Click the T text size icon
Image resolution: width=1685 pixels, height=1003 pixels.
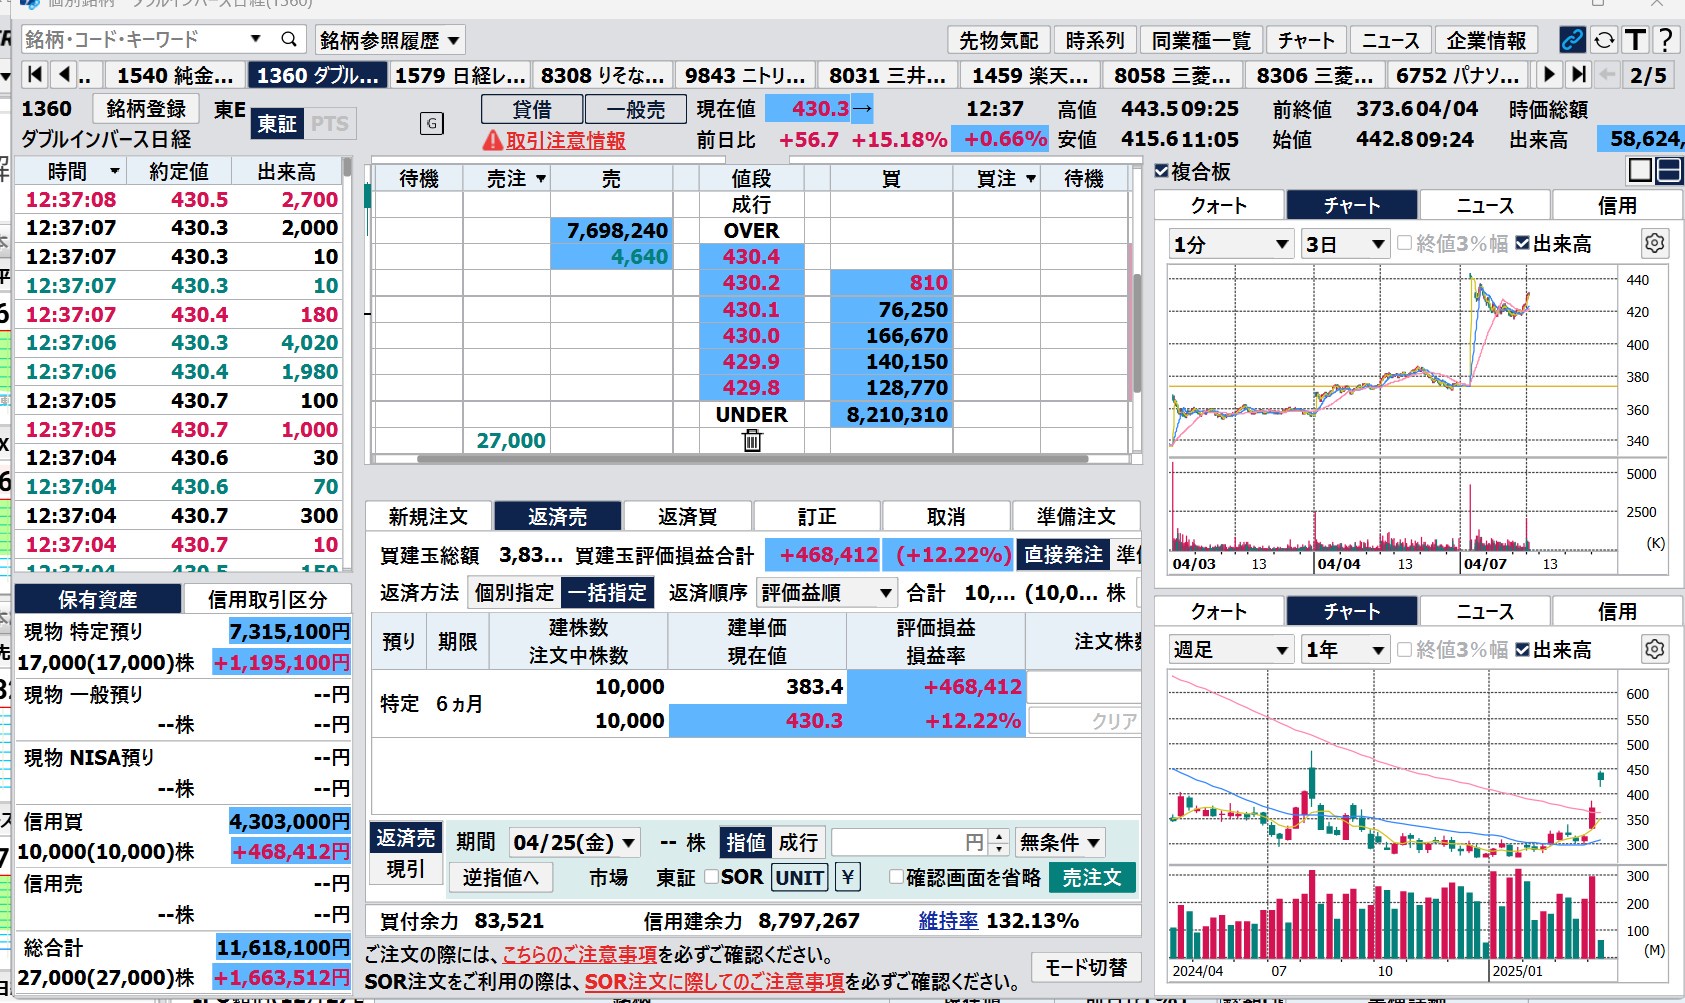click(1636, 40)
